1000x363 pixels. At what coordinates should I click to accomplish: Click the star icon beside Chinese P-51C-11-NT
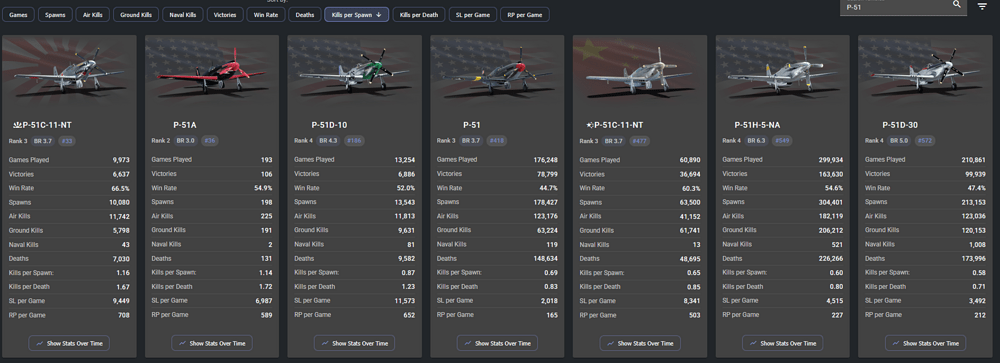(589, 125)
